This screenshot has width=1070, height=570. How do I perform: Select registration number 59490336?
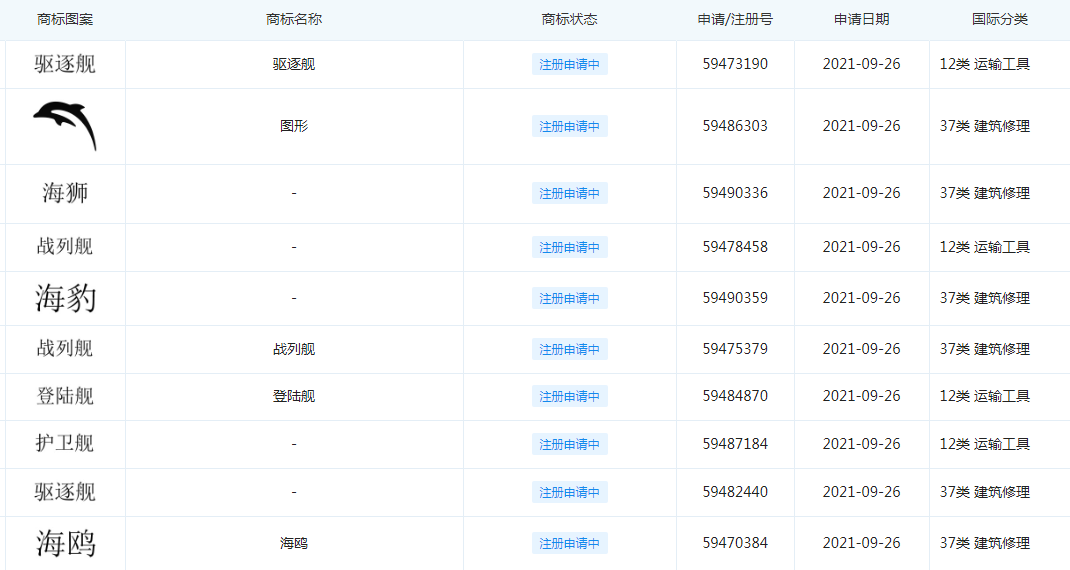735,193
